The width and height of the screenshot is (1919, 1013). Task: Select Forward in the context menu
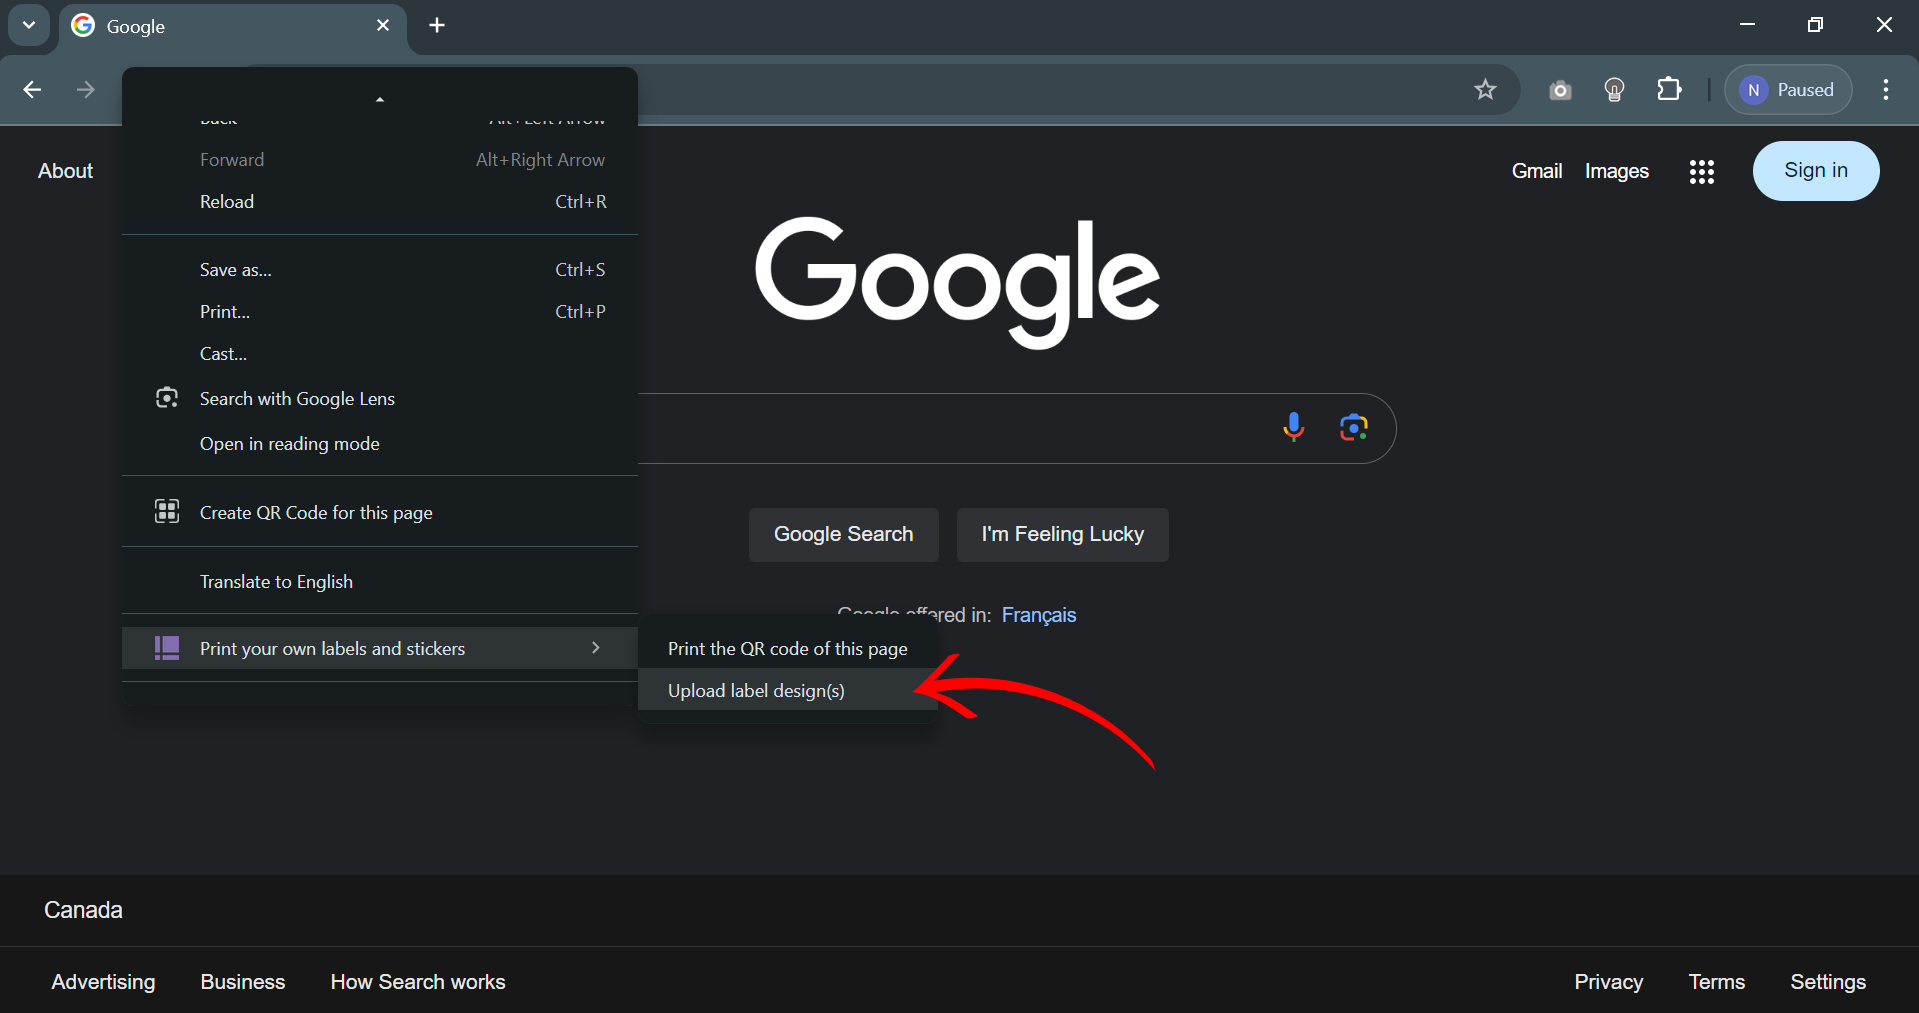tap(380, 160)
